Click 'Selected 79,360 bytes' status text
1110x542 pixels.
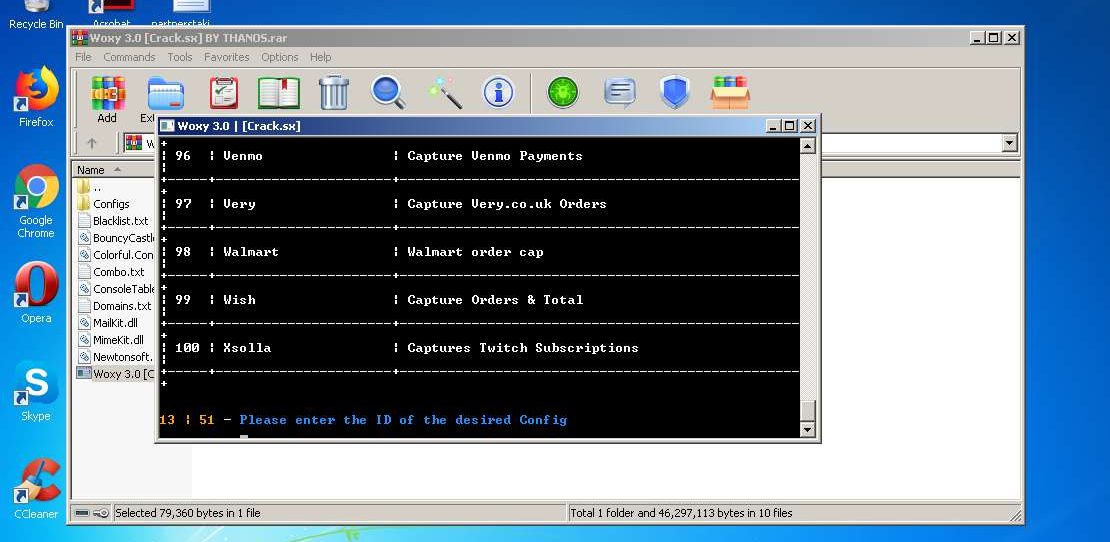tap(188, 513)
